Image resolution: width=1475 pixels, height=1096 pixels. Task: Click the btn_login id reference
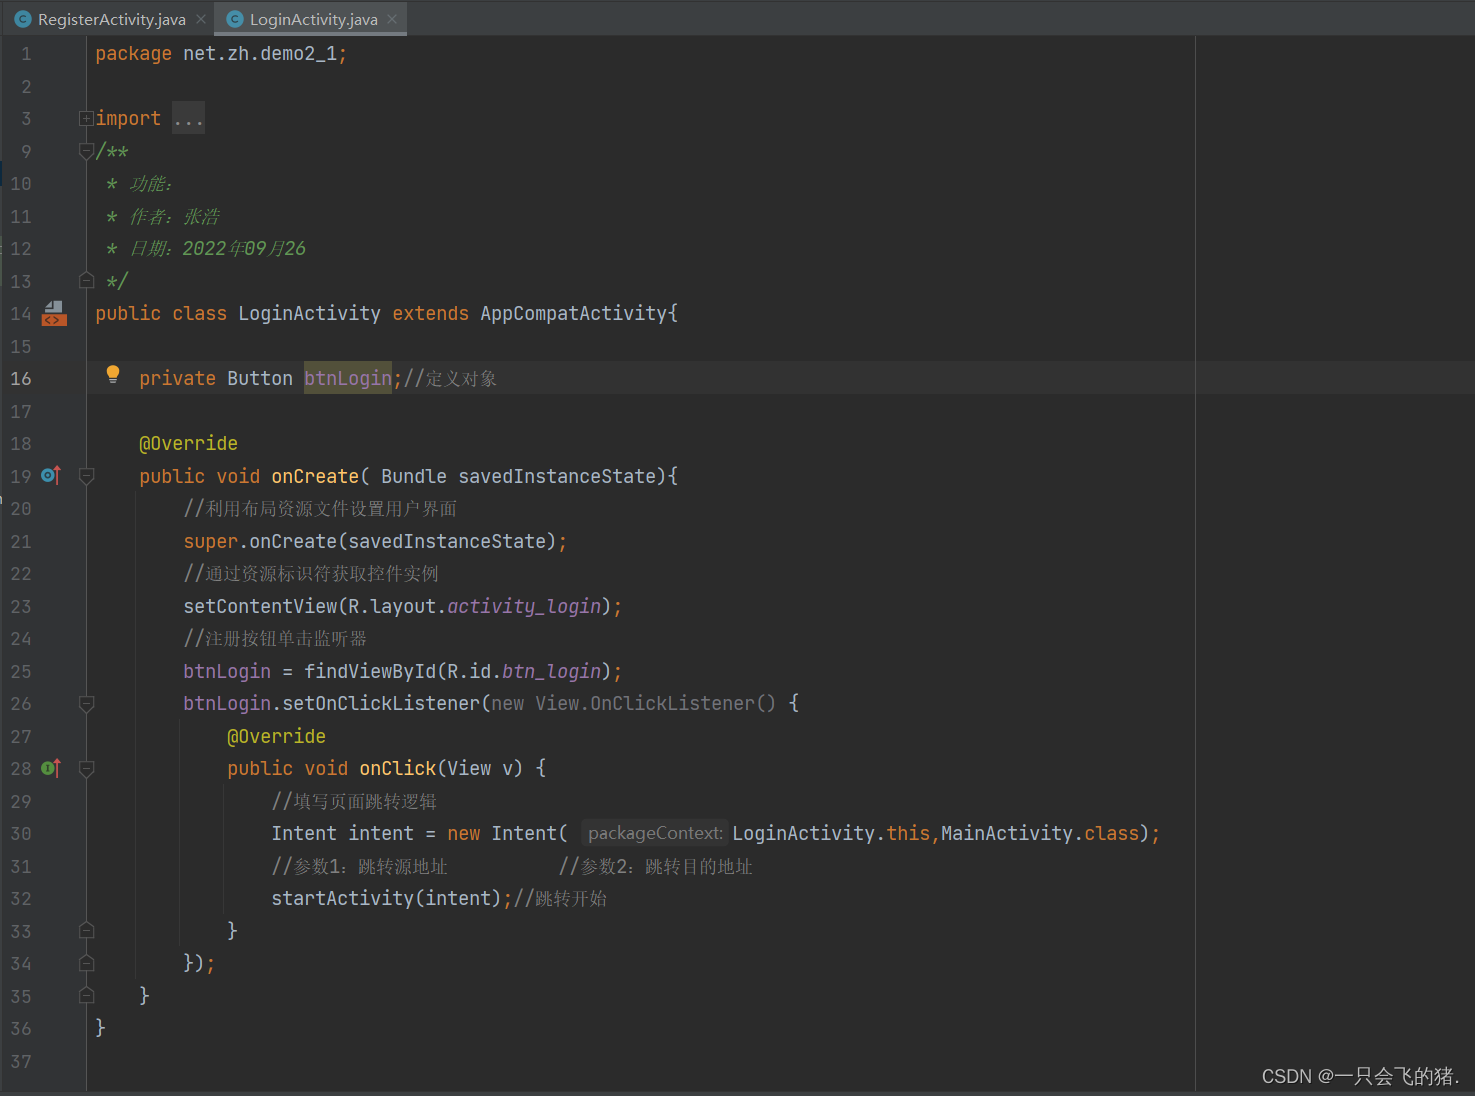pyautogui.click(x=552, y=672)
